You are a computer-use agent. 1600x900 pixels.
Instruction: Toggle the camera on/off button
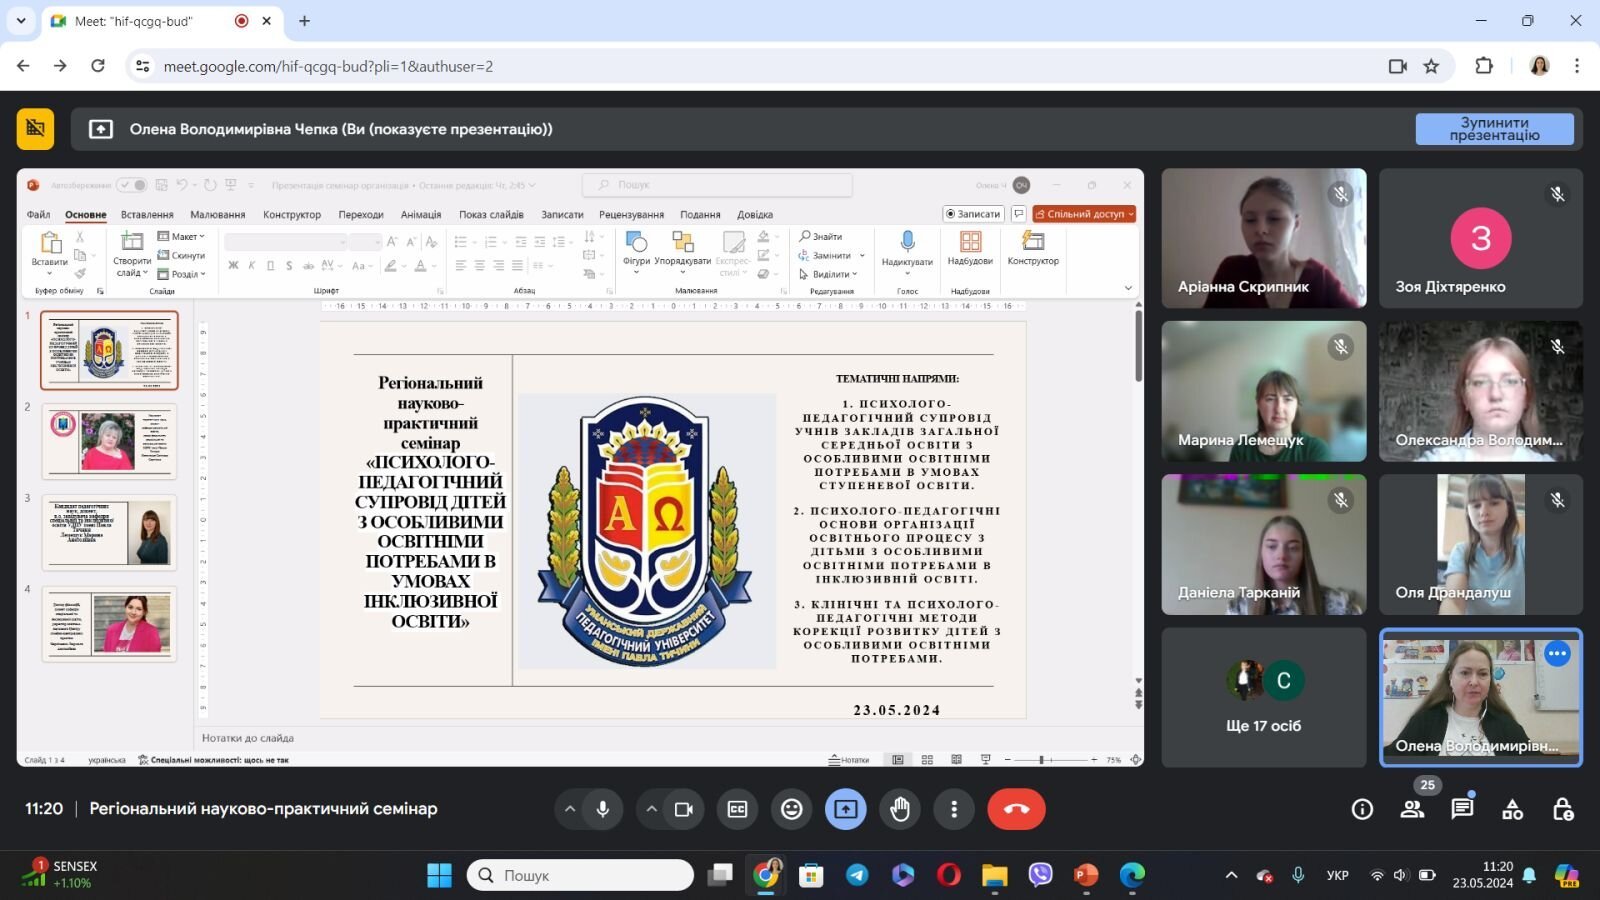pyautogui.click(x=684, y=809)
